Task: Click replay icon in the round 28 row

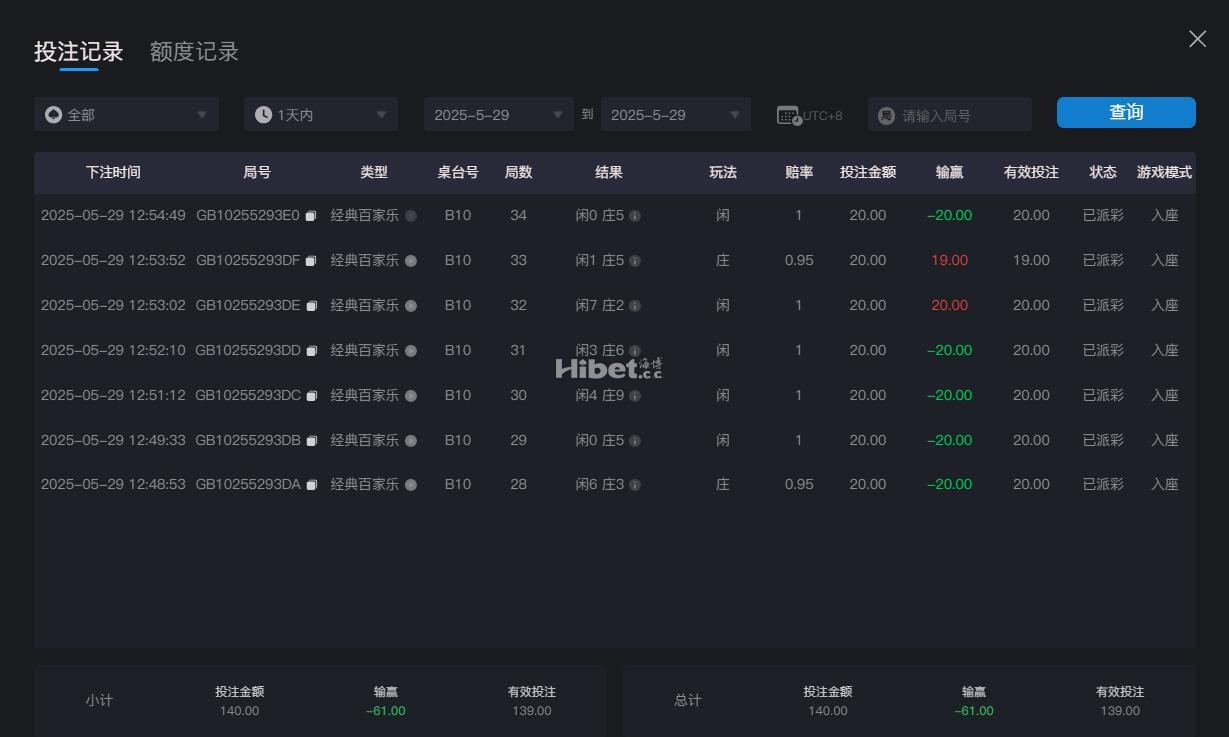Action: point(411,485)
